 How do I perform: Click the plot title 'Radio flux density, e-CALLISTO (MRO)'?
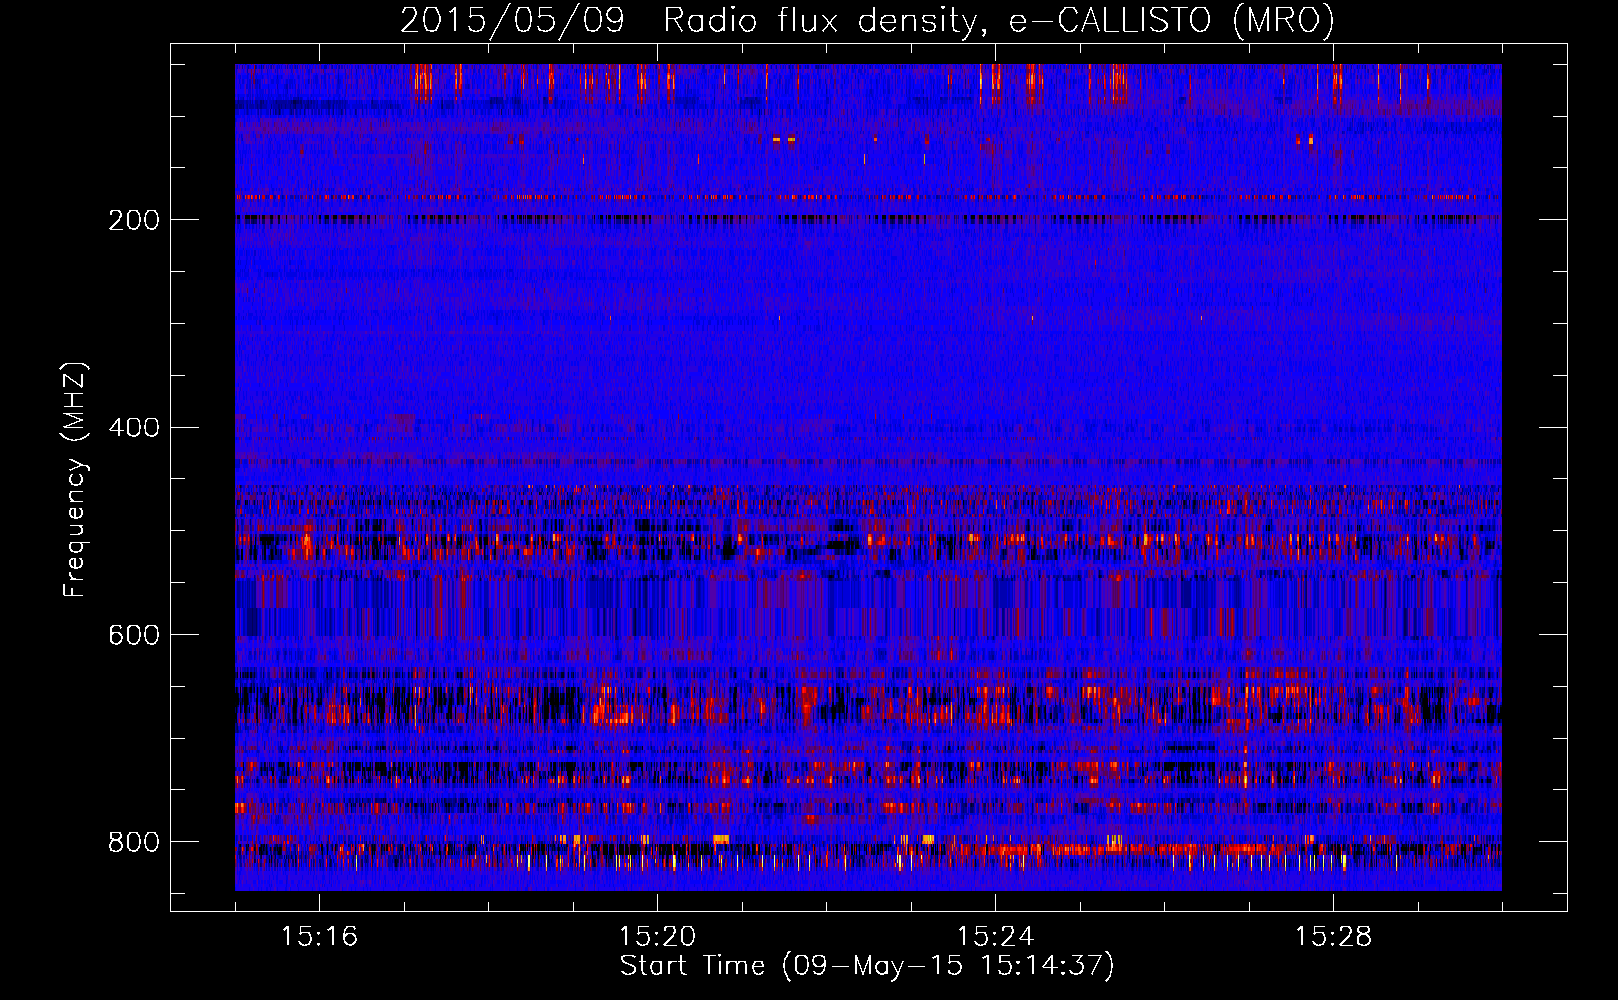pos(999,20)
